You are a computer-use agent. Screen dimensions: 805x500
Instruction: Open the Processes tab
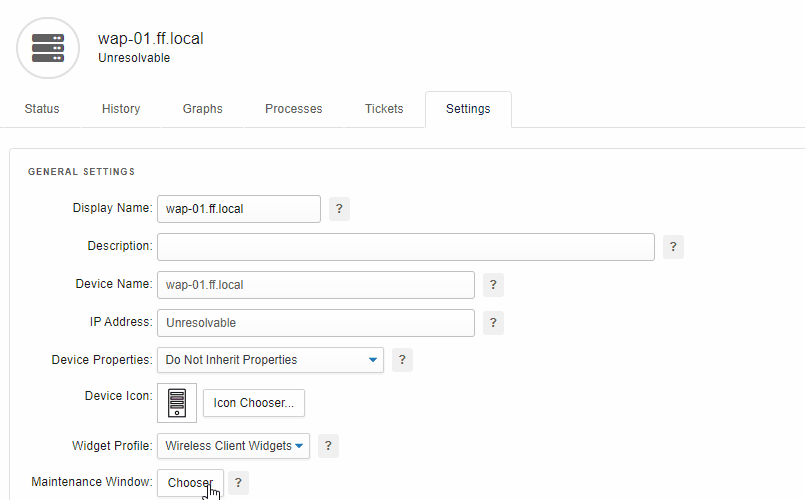[294, 109]
